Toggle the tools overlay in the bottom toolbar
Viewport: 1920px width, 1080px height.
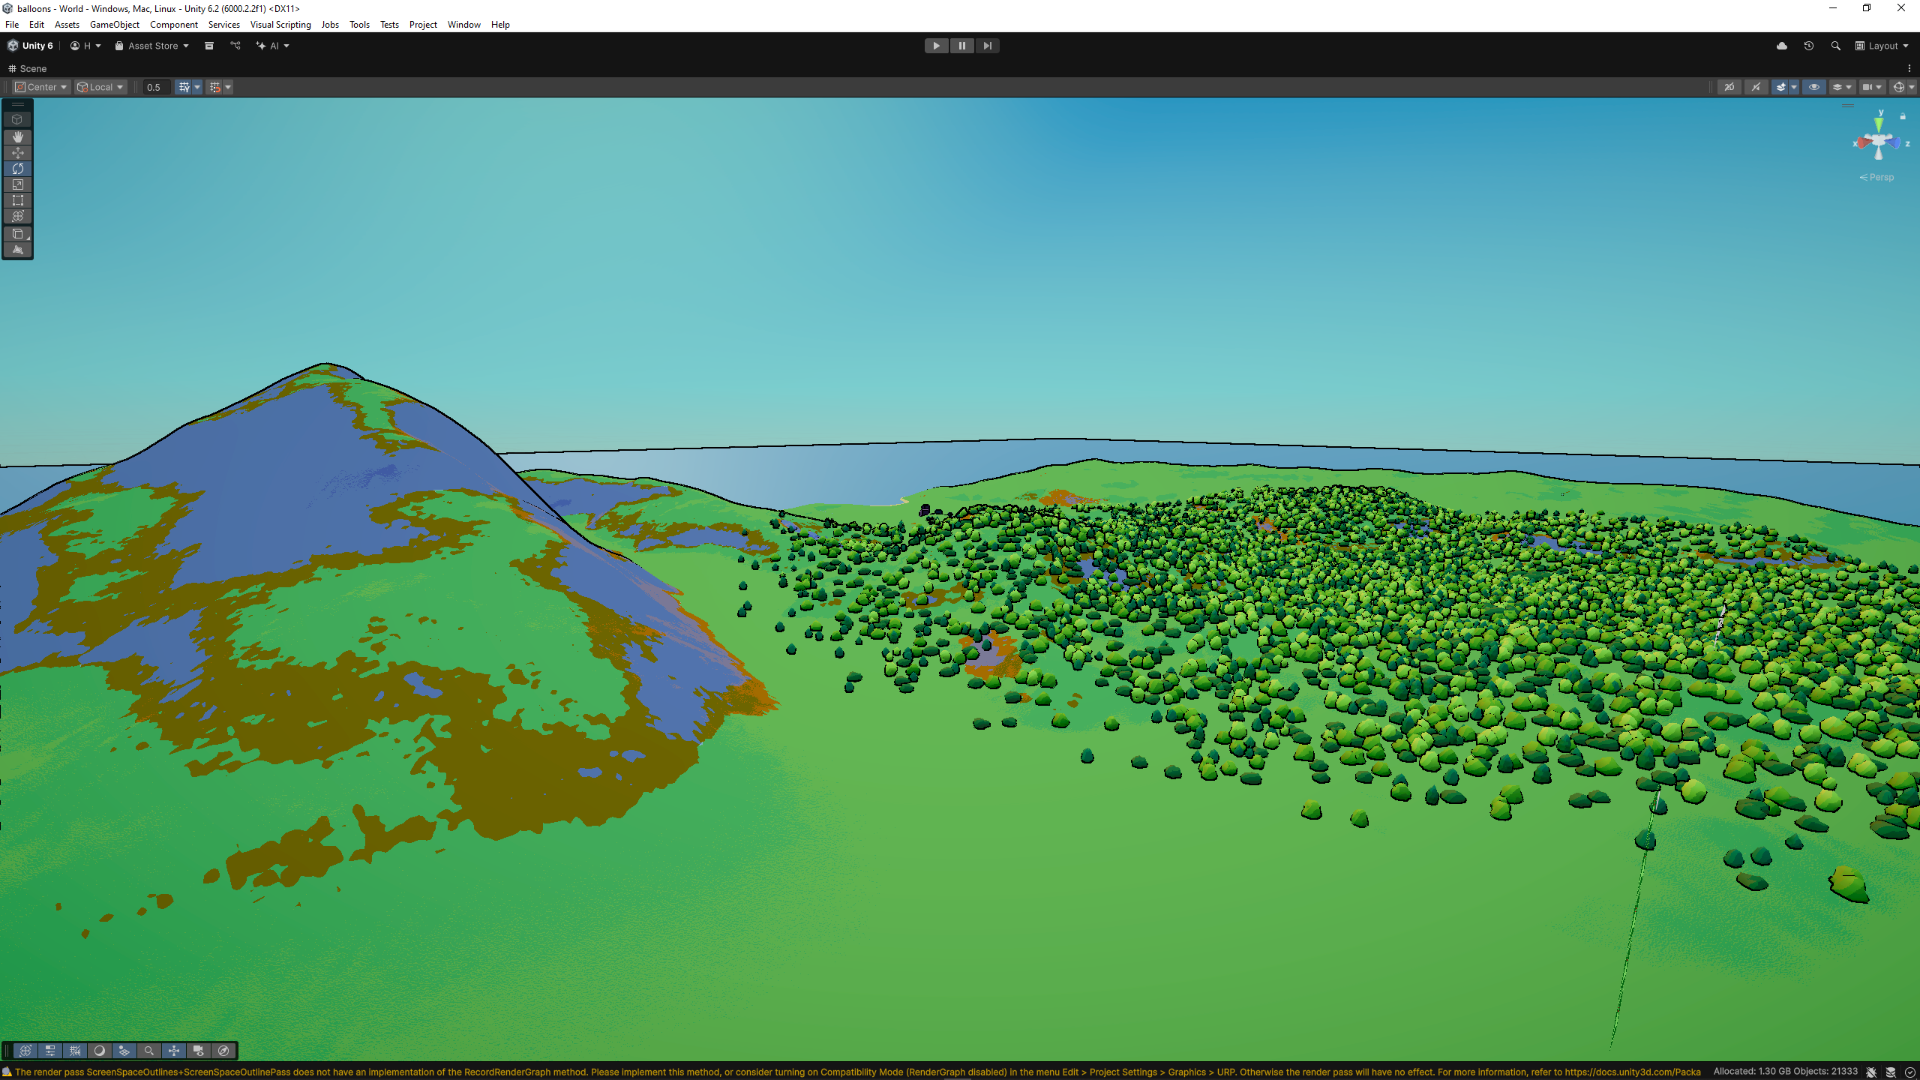25,1051
